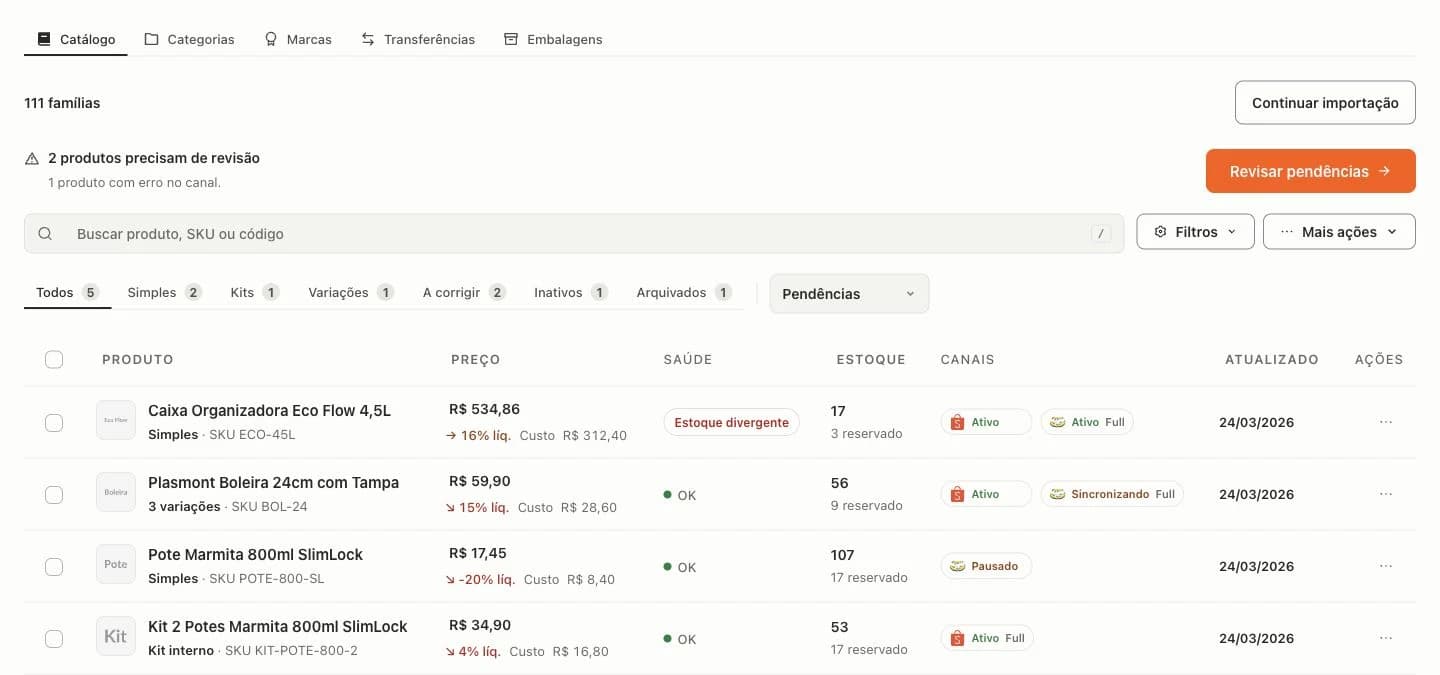
Task: Open actions menu for Caixa Organizadora row
Action: tap(1386, 422)
